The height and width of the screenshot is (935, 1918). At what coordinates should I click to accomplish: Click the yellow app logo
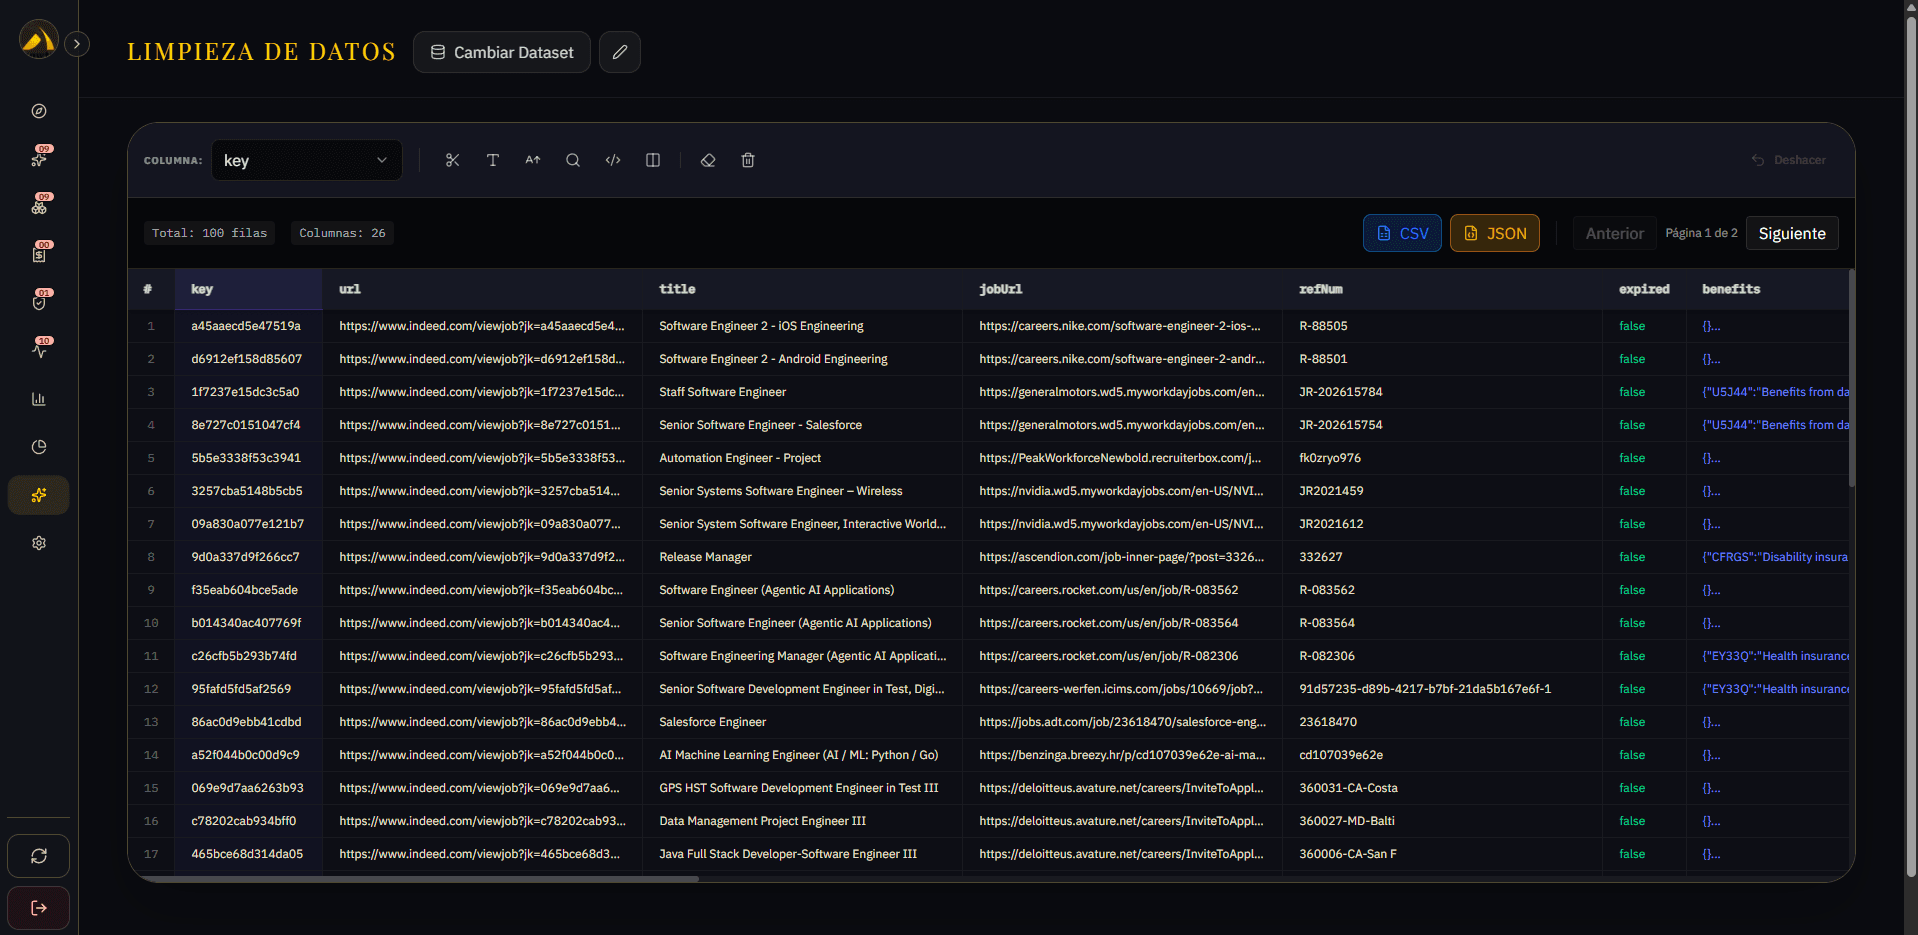38,40
